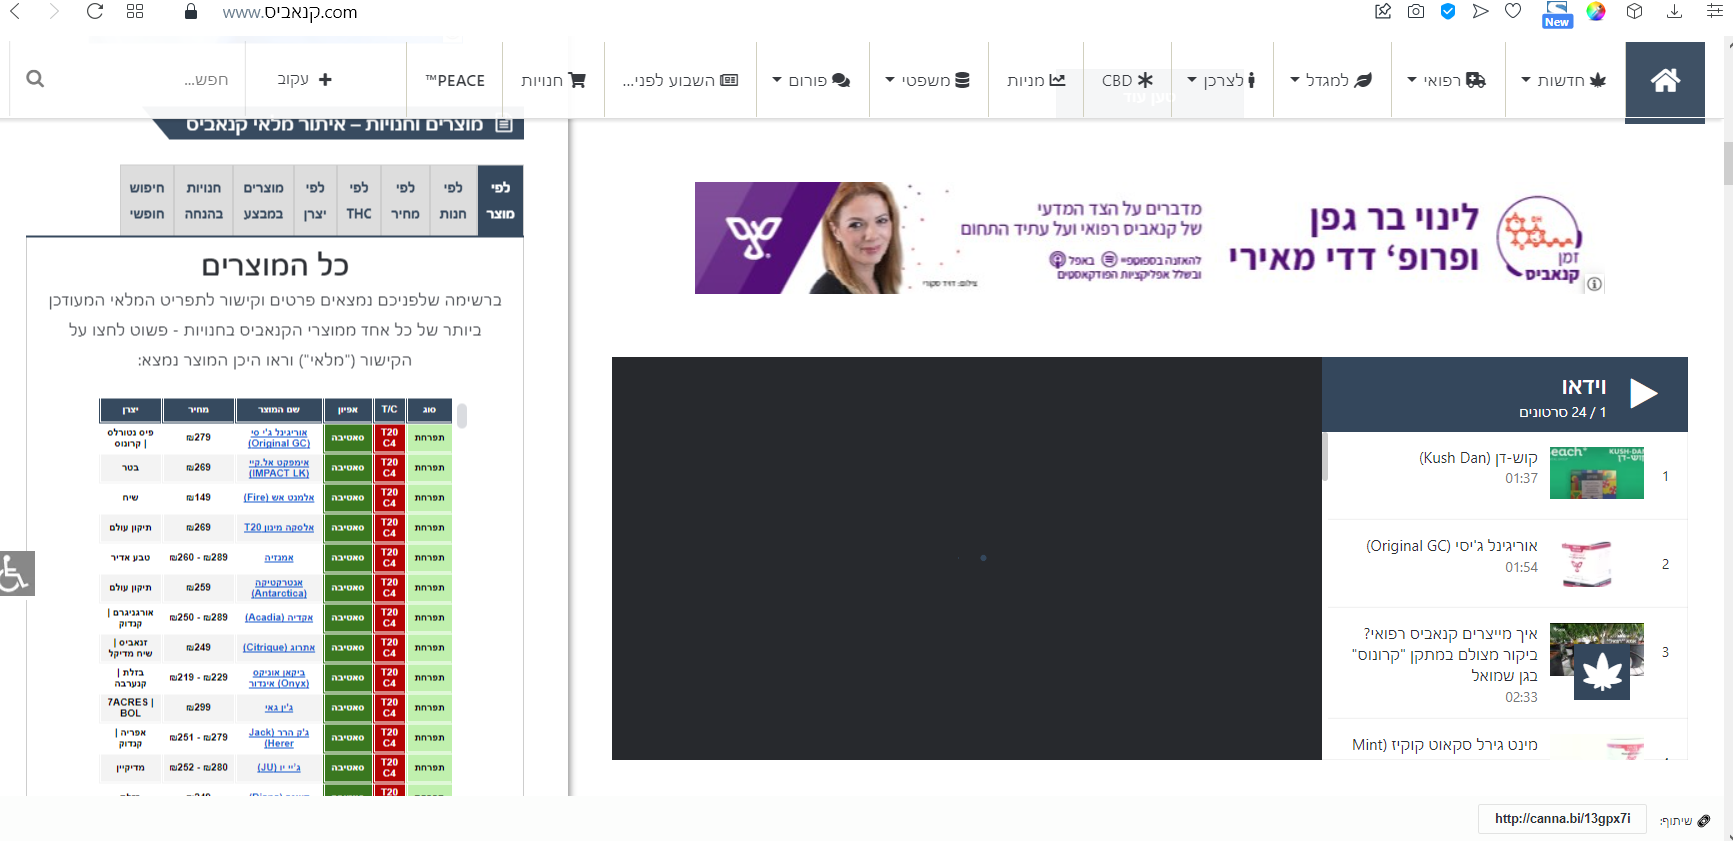Click the browser camera snapshot icon
The image size is (1733, 841).
click(x=1416, y=12)
